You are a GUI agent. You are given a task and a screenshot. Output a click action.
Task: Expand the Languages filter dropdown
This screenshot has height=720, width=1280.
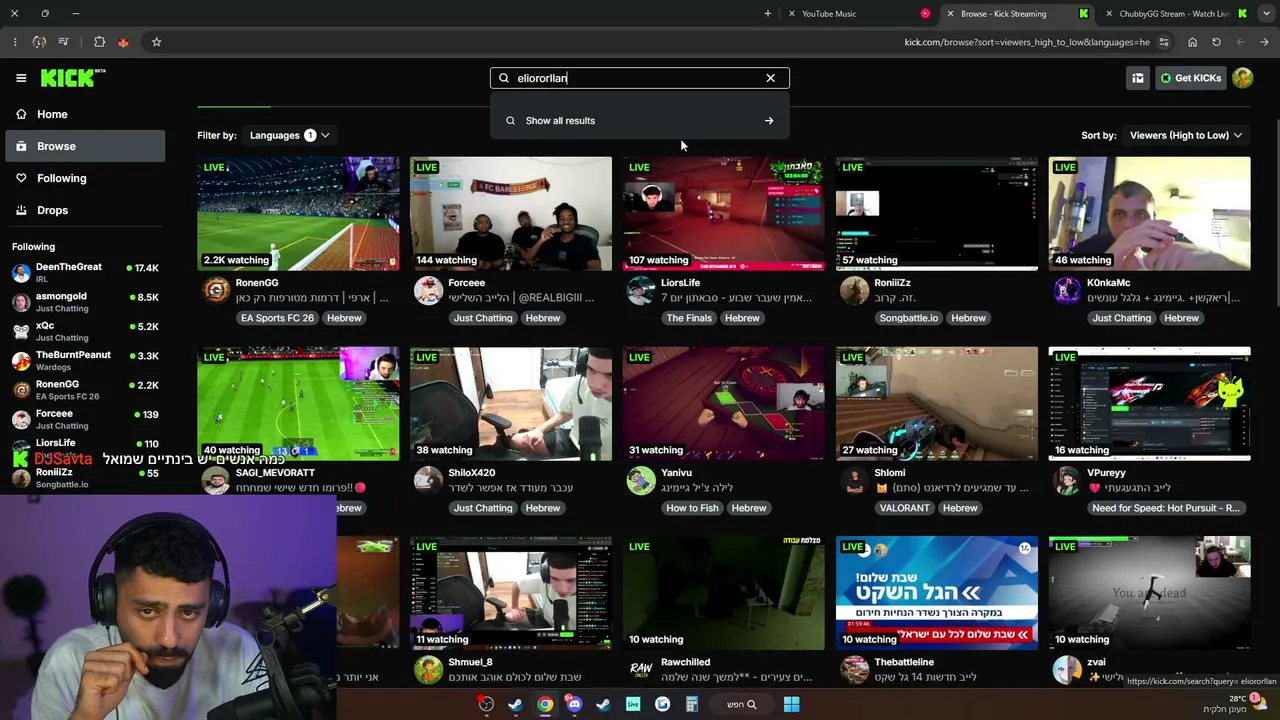point(289,135)
